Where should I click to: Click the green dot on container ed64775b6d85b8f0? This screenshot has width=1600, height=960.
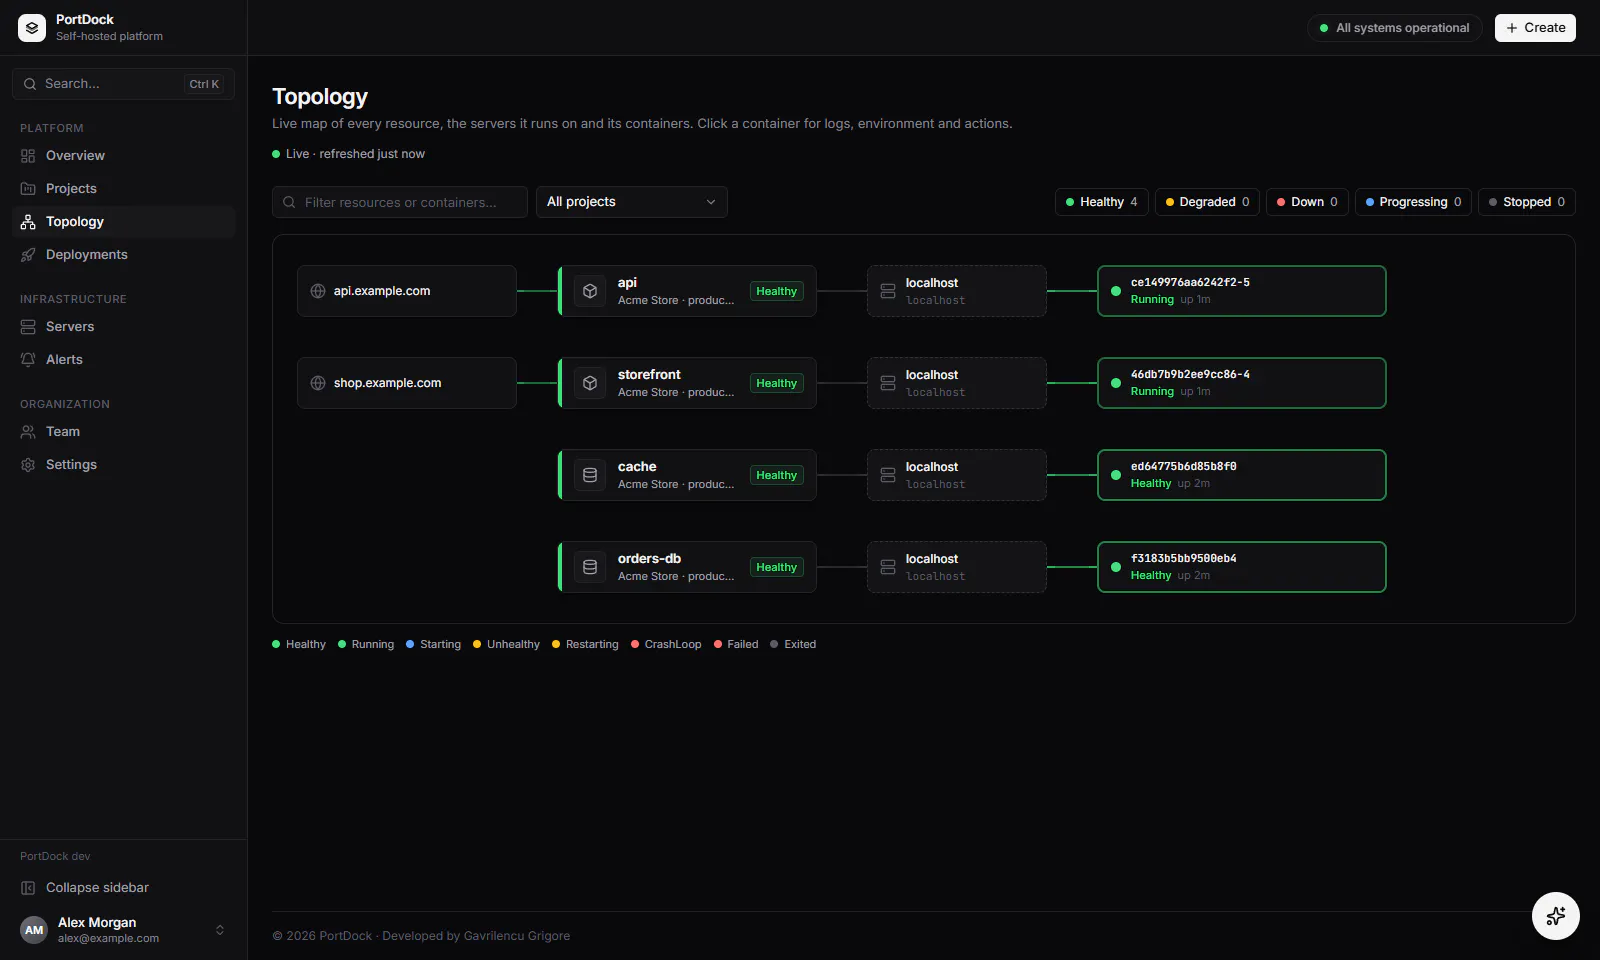coord(1116,475)
